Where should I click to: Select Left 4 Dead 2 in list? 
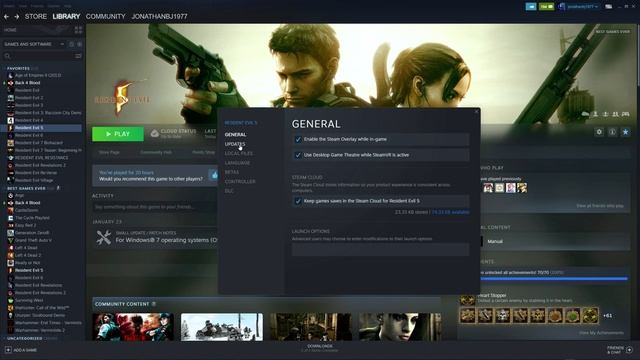point(28,255)
